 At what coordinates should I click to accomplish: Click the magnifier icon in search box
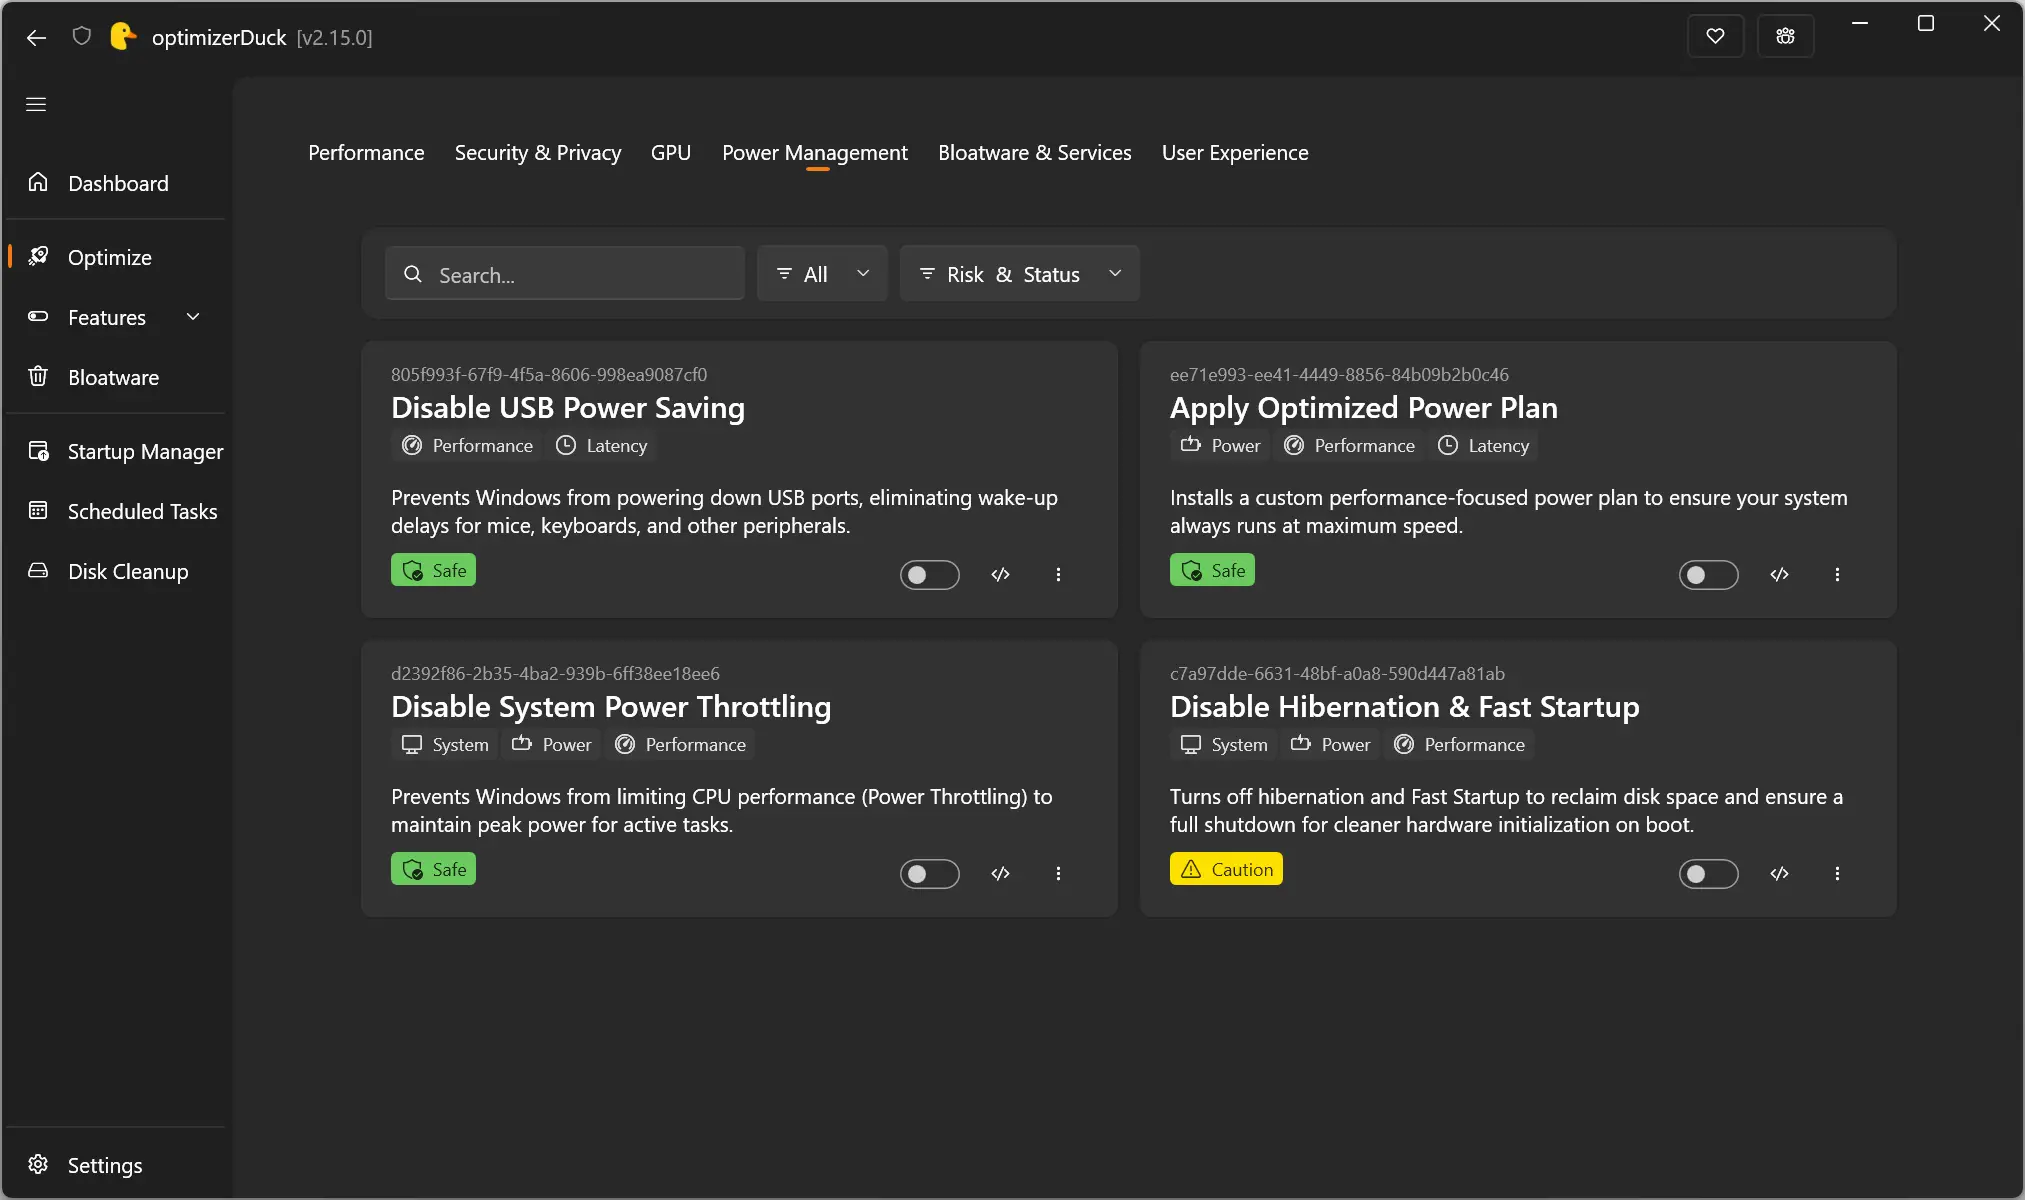(412, 274)
